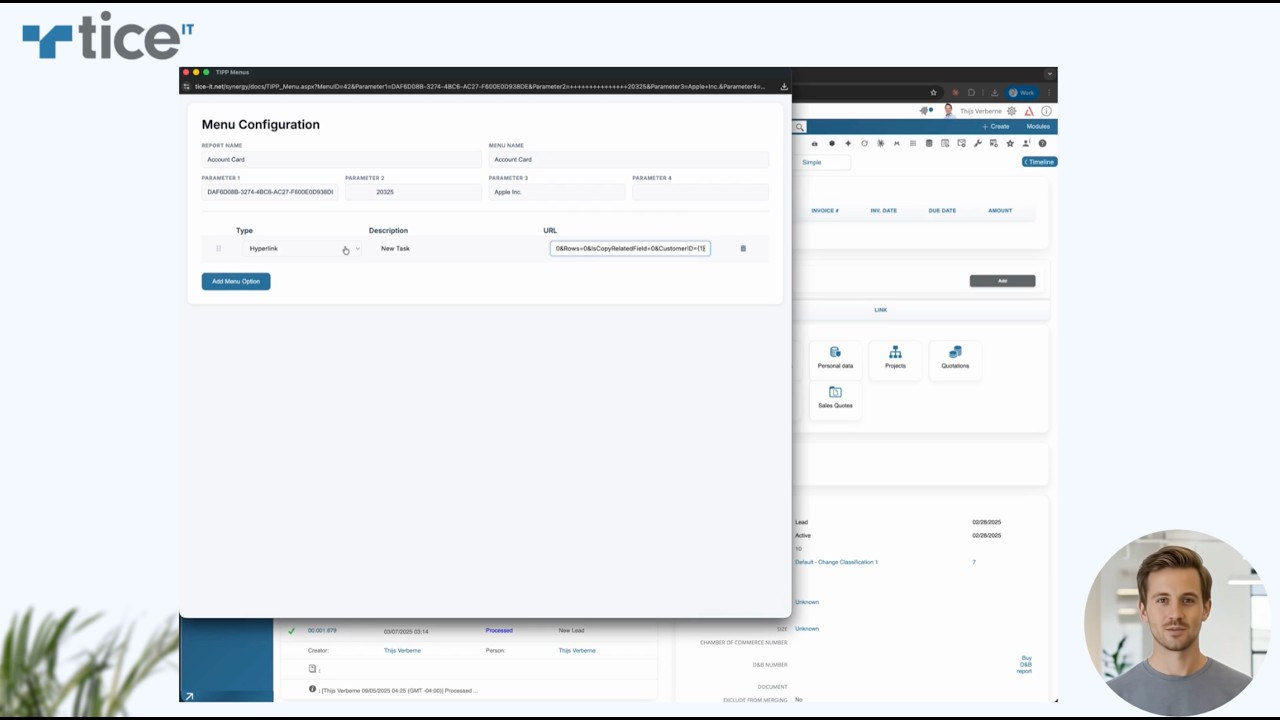1280x720 pixels.
Task: Click the Report Name field
Action: (x=341, y=159)
